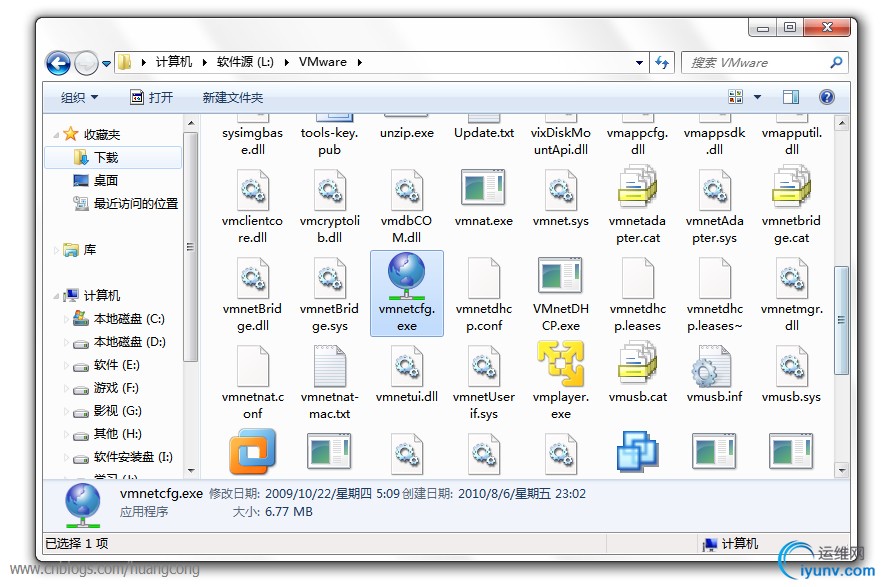
Task: Click the Forward navigation button
Action: point(86,63)
